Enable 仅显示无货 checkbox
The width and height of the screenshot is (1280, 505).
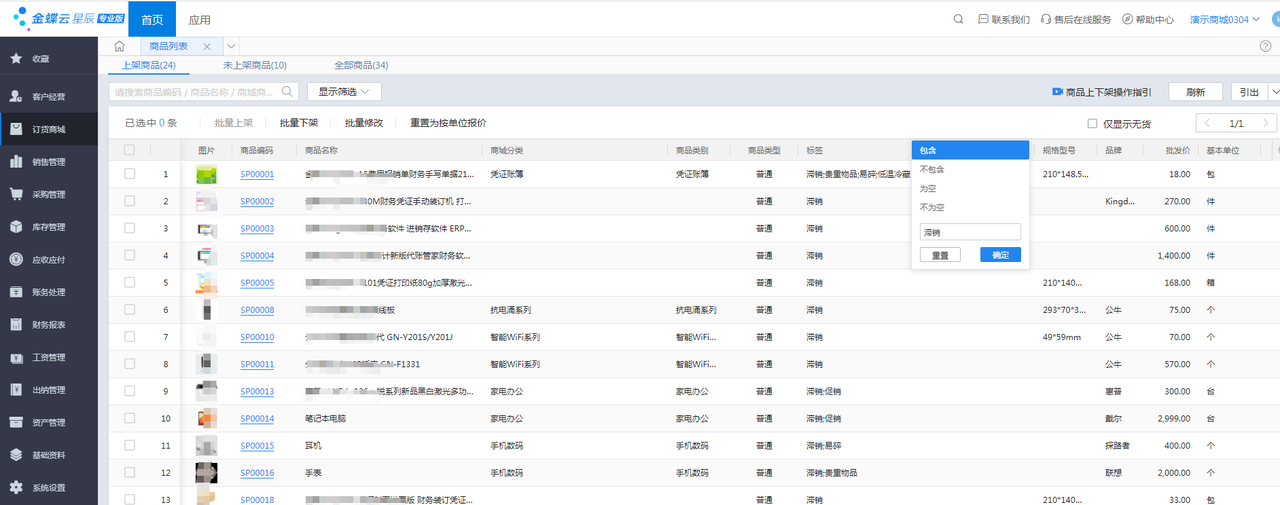click(1092, 123)
